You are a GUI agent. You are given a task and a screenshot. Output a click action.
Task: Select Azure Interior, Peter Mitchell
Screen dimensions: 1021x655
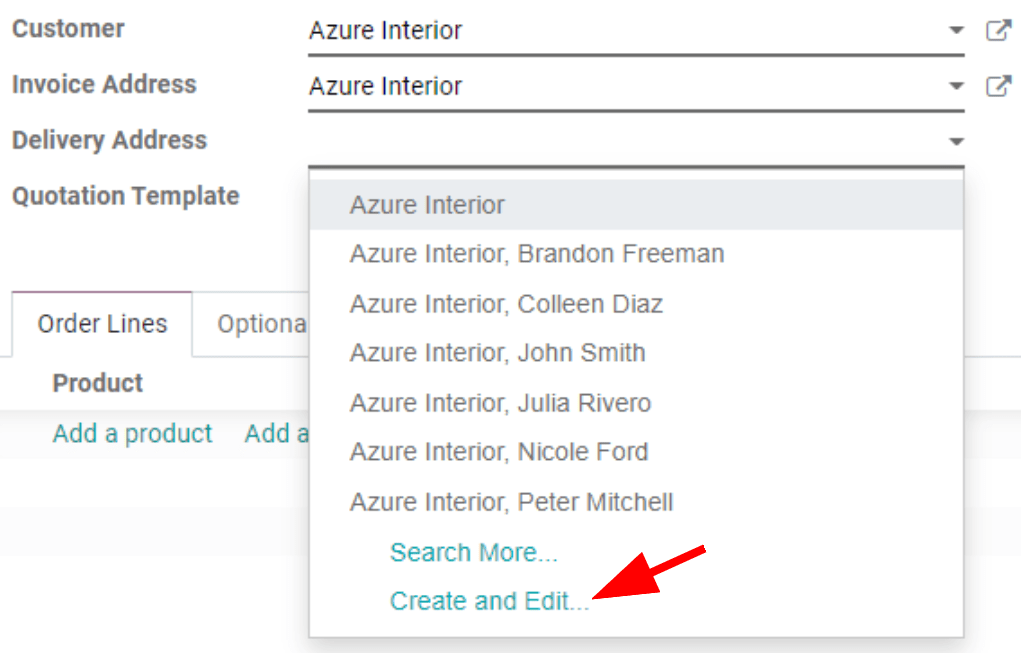pos(636,502)
